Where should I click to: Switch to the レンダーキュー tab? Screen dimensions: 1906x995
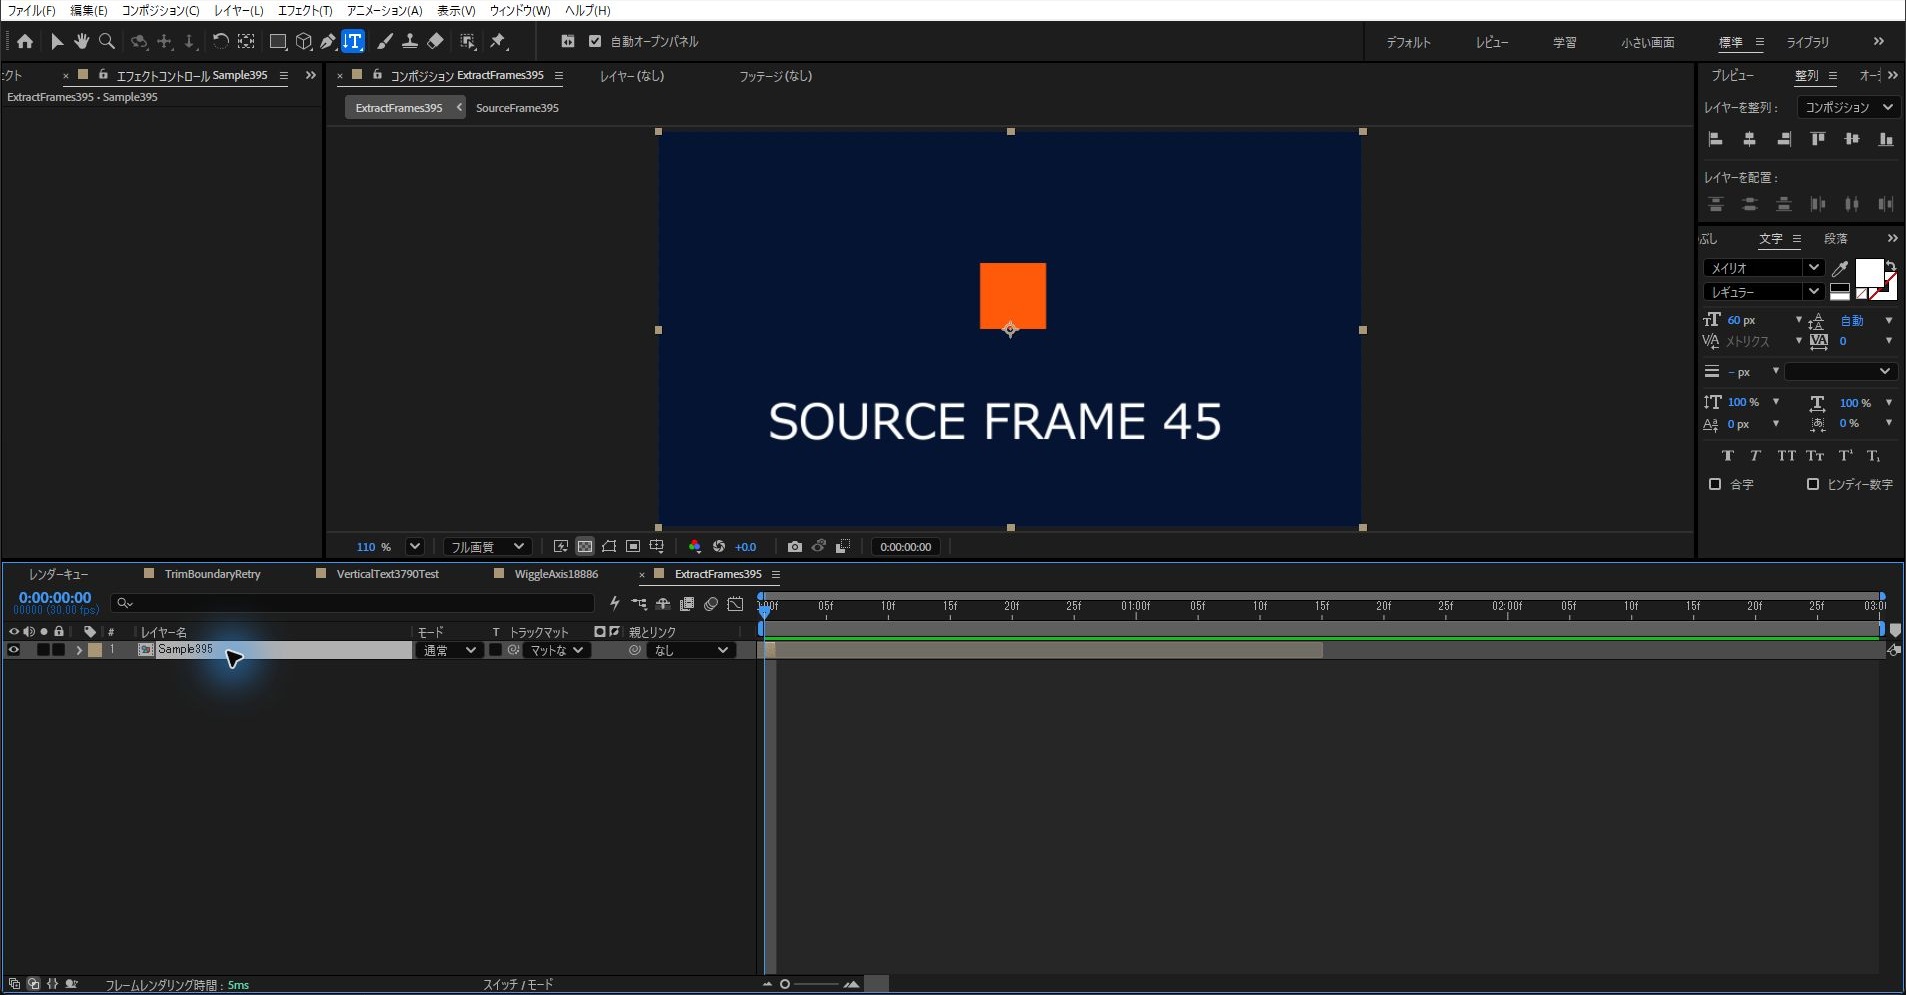coord(58,574)
